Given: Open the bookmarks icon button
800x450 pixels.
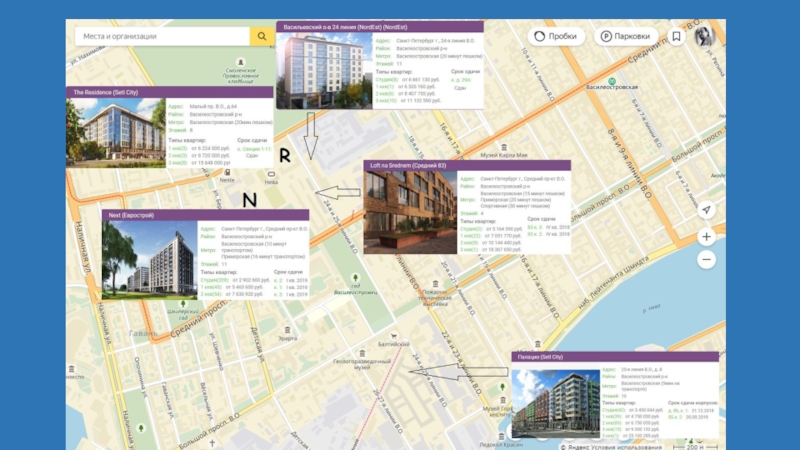Looking at the screenshot, I should (x=677, y=36).
